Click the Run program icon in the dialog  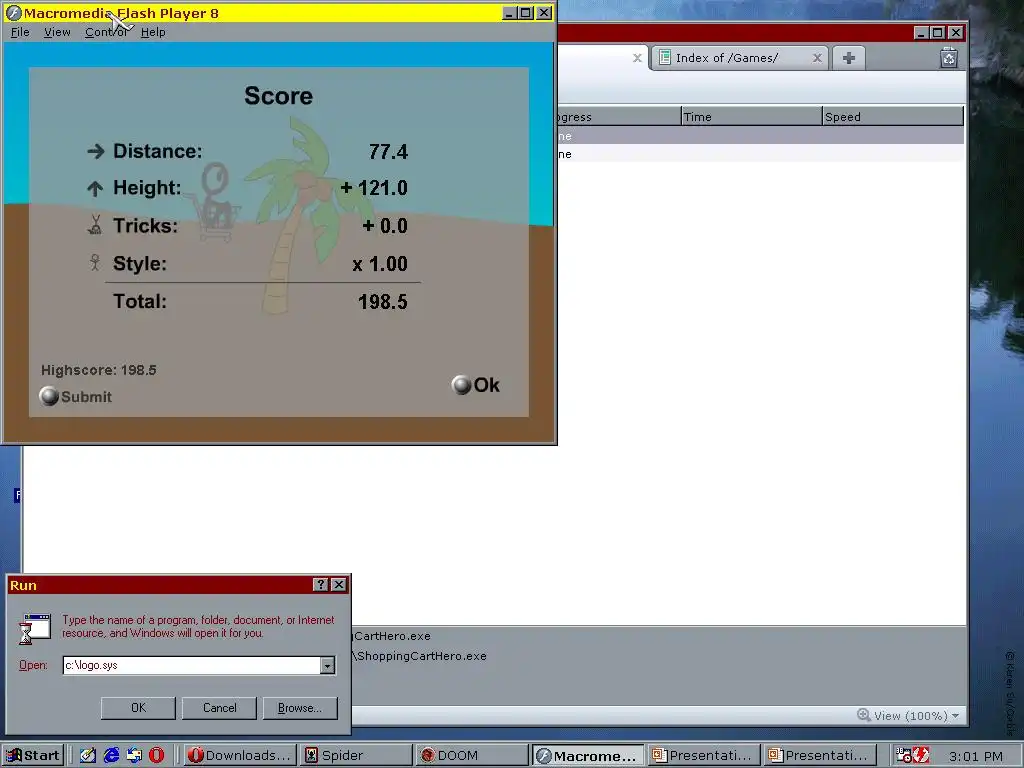35,628
